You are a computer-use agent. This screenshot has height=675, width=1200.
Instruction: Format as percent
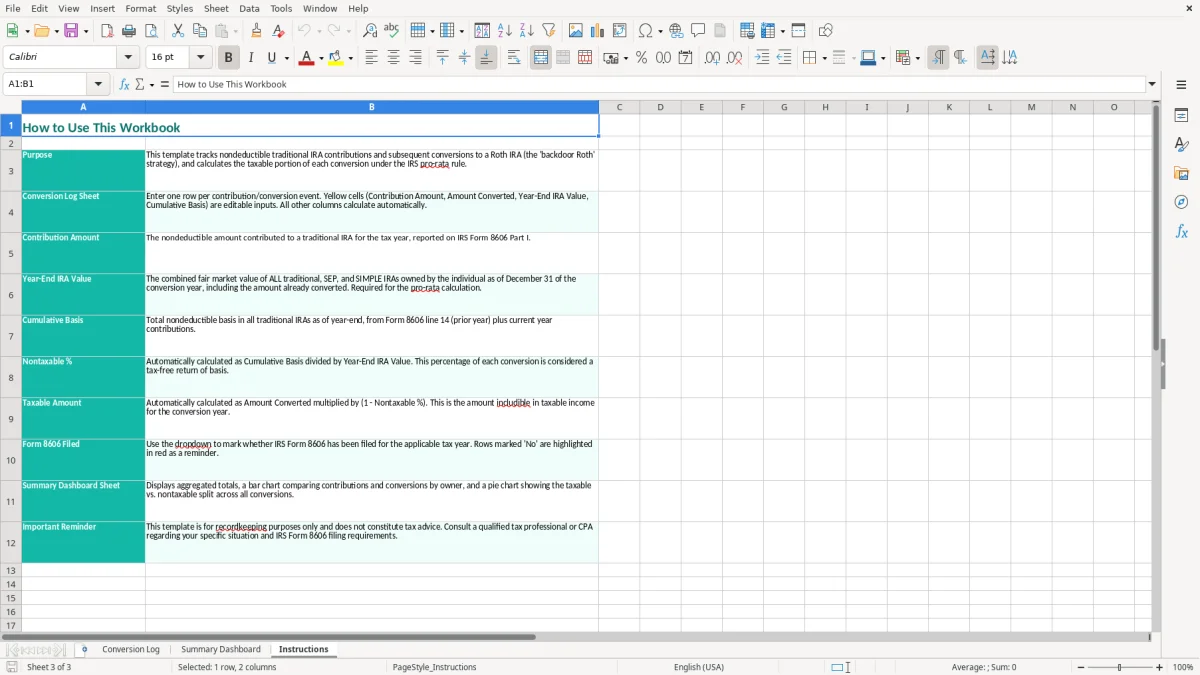tap(641, 58)
